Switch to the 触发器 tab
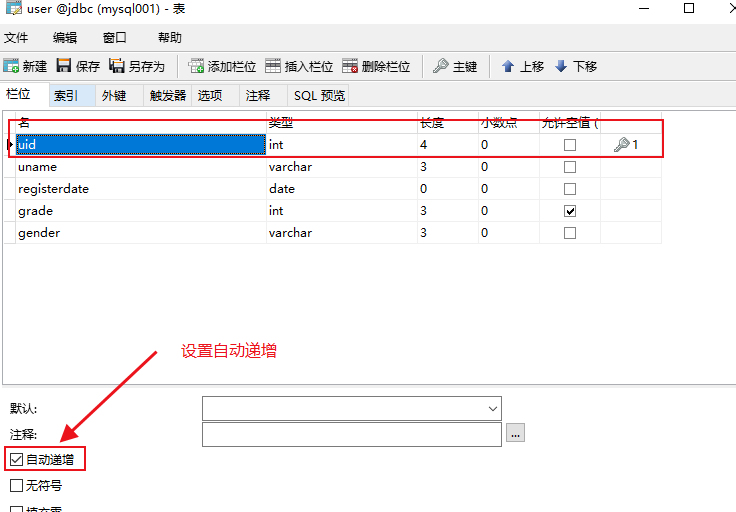 click(x=168, y=96)
